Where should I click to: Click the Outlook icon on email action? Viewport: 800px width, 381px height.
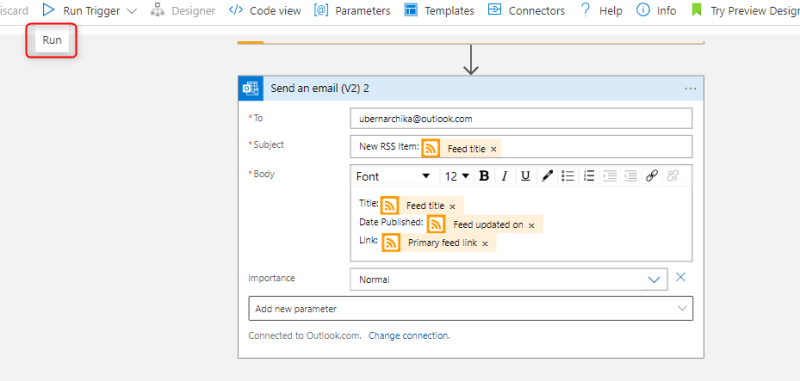point(251,88)
